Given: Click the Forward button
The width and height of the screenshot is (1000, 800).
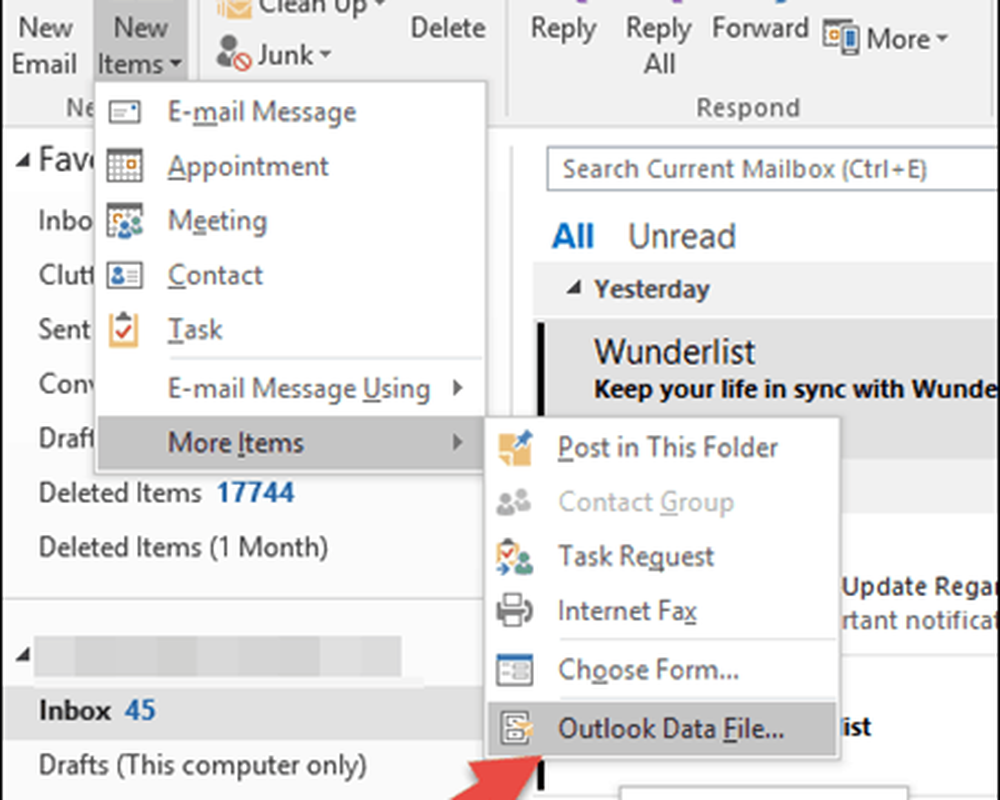Looking at the screenshot, I should click(x=761, y=29).
